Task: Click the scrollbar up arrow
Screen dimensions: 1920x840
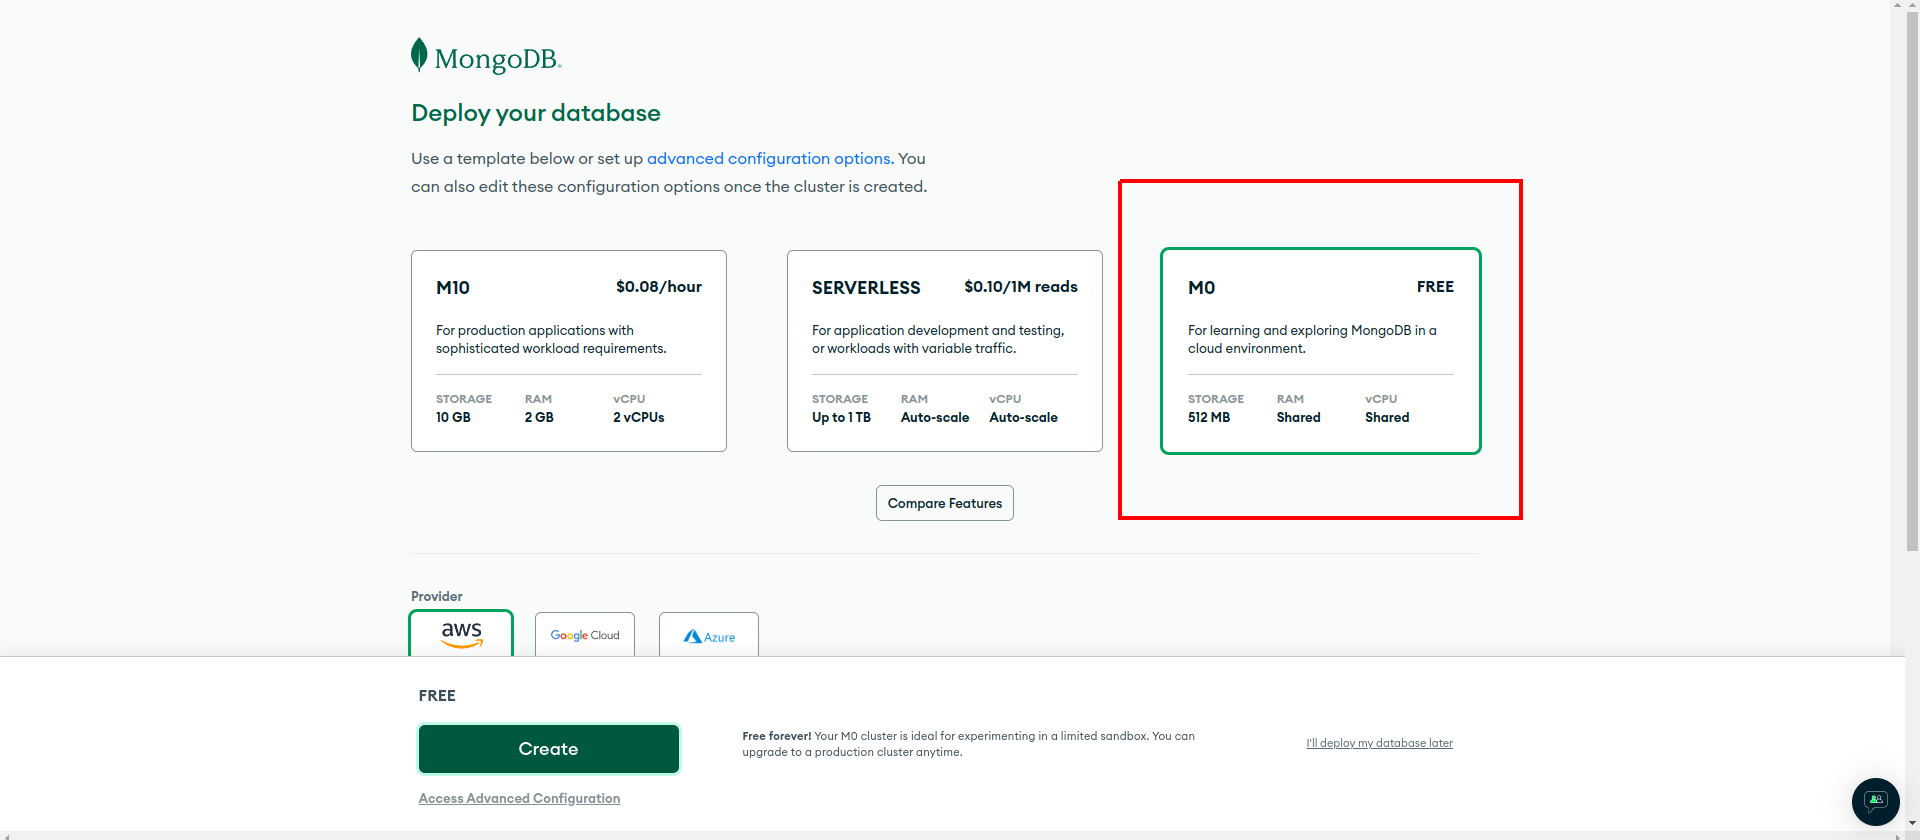Action: pos(1912,6)
